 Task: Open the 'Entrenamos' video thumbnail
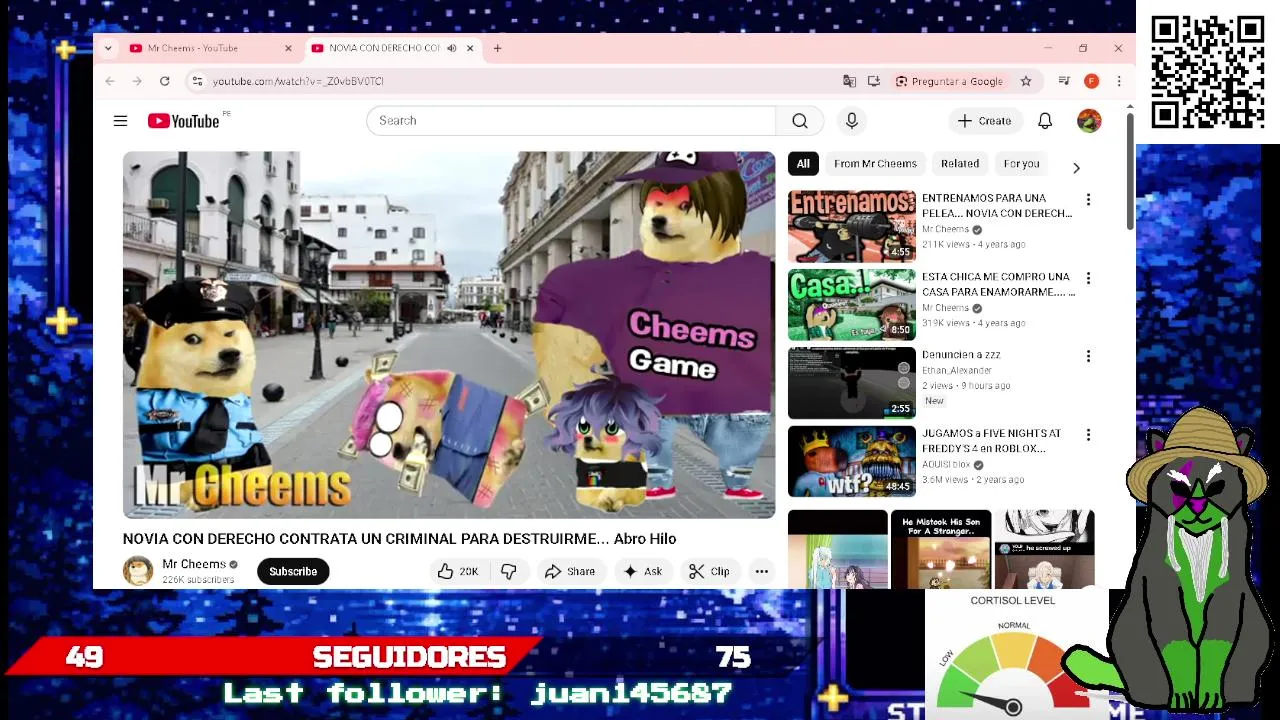[852, 226]
